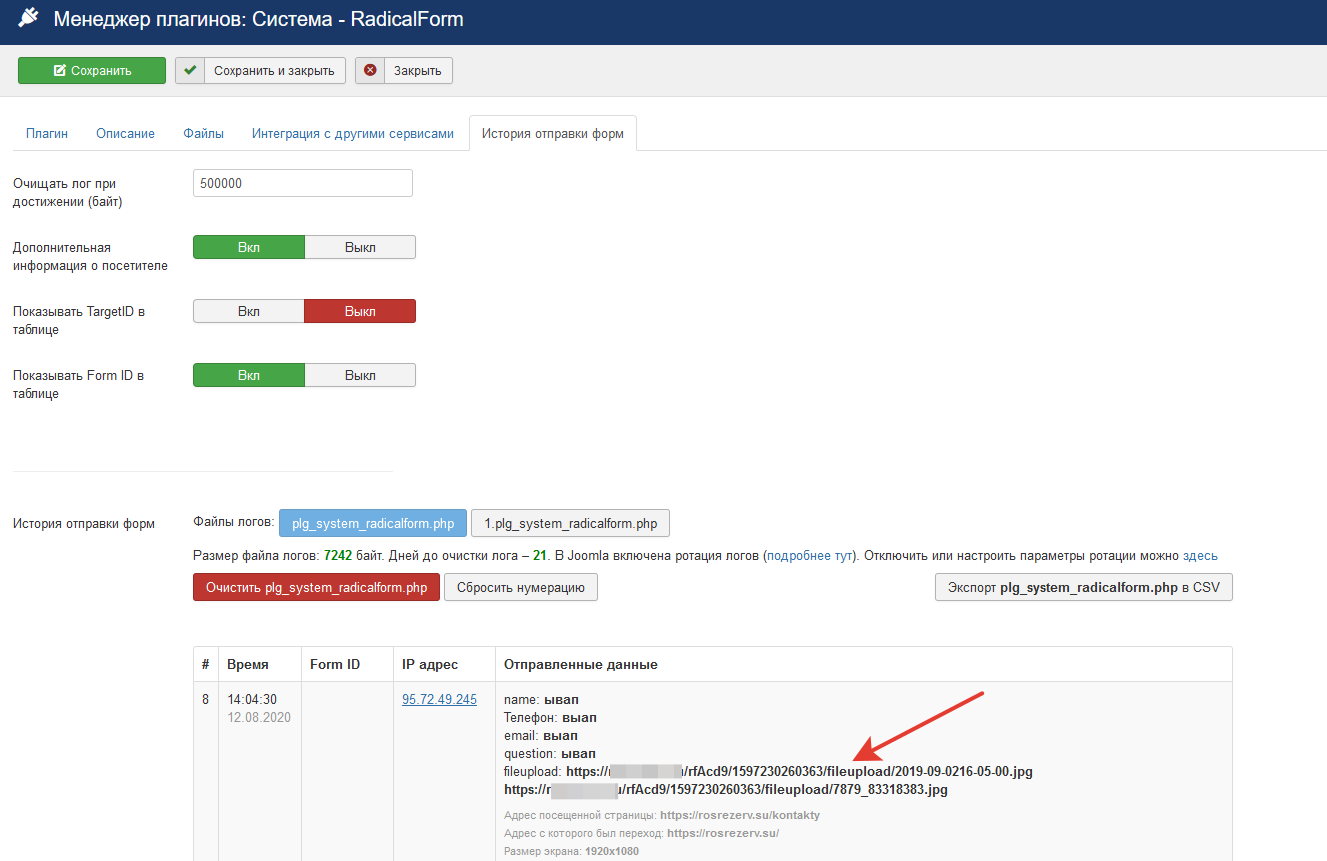
Task: Open the Плагин tab
Action: [47, 133]
